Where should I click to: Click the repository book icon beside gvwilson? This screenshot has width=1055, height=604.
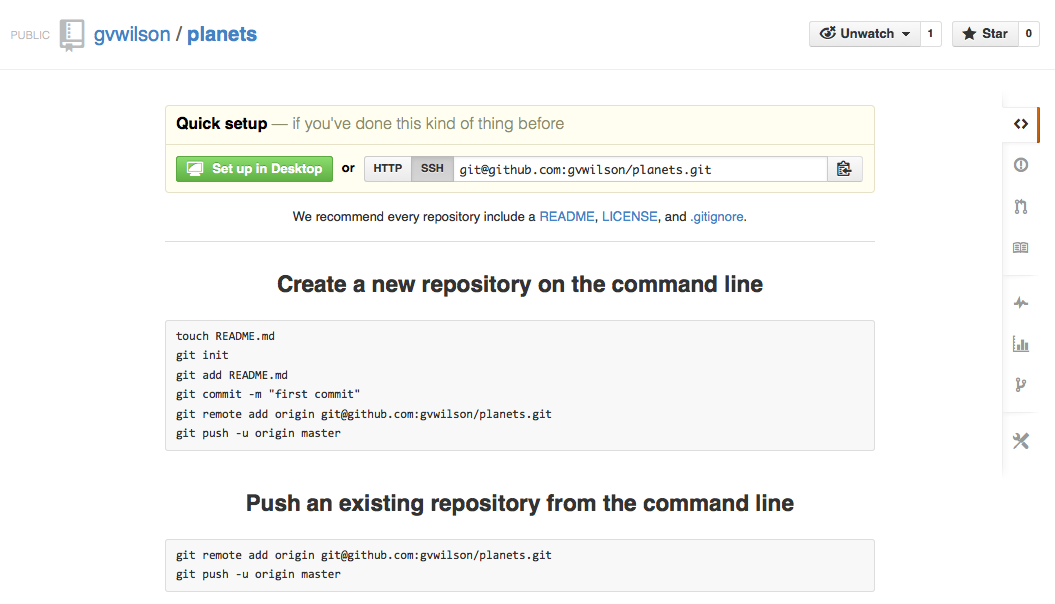pyautogui.click(x=71, y=34)
